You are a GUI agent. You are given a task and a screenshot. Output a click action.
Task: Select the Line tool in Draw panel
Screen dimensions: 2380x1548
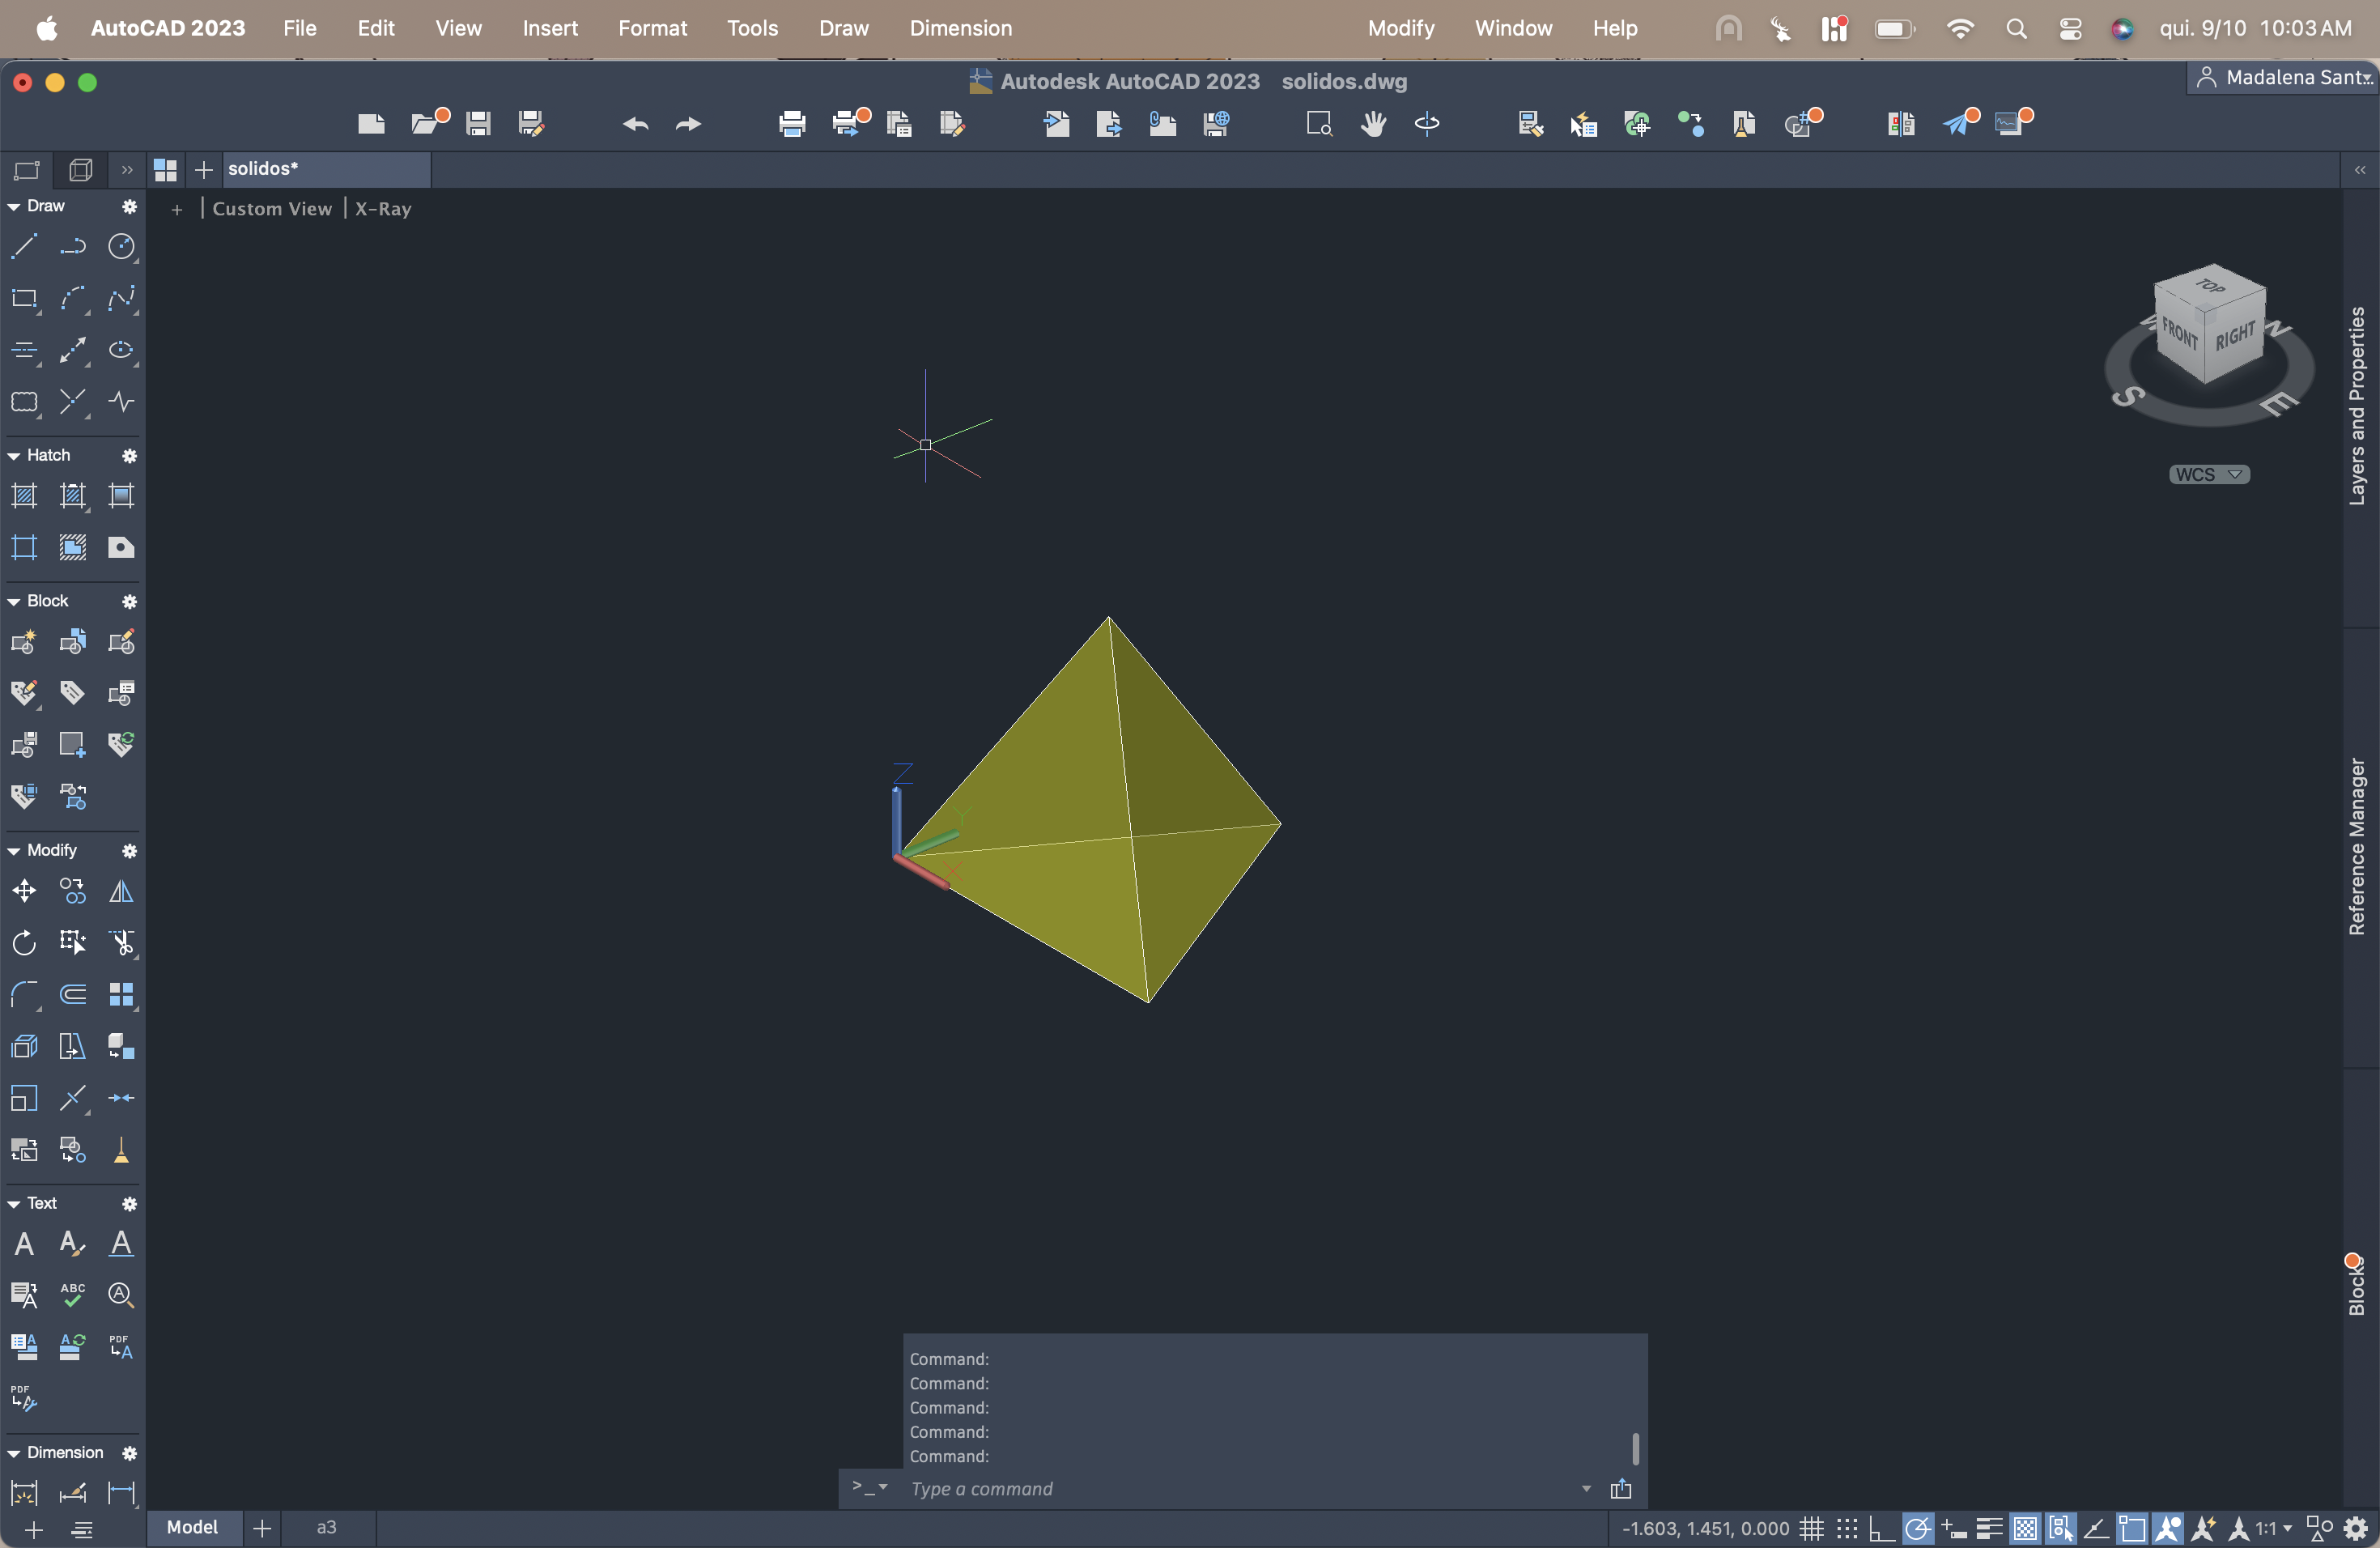(24, 246)
